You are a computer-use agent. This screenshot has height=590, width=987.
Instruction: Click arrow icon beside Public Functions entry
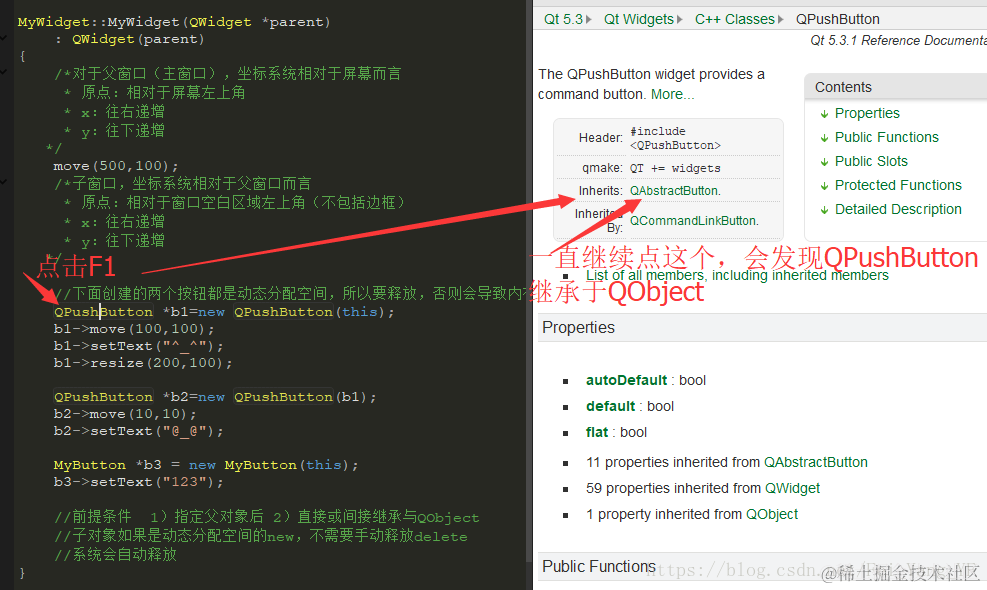[824, 138]
